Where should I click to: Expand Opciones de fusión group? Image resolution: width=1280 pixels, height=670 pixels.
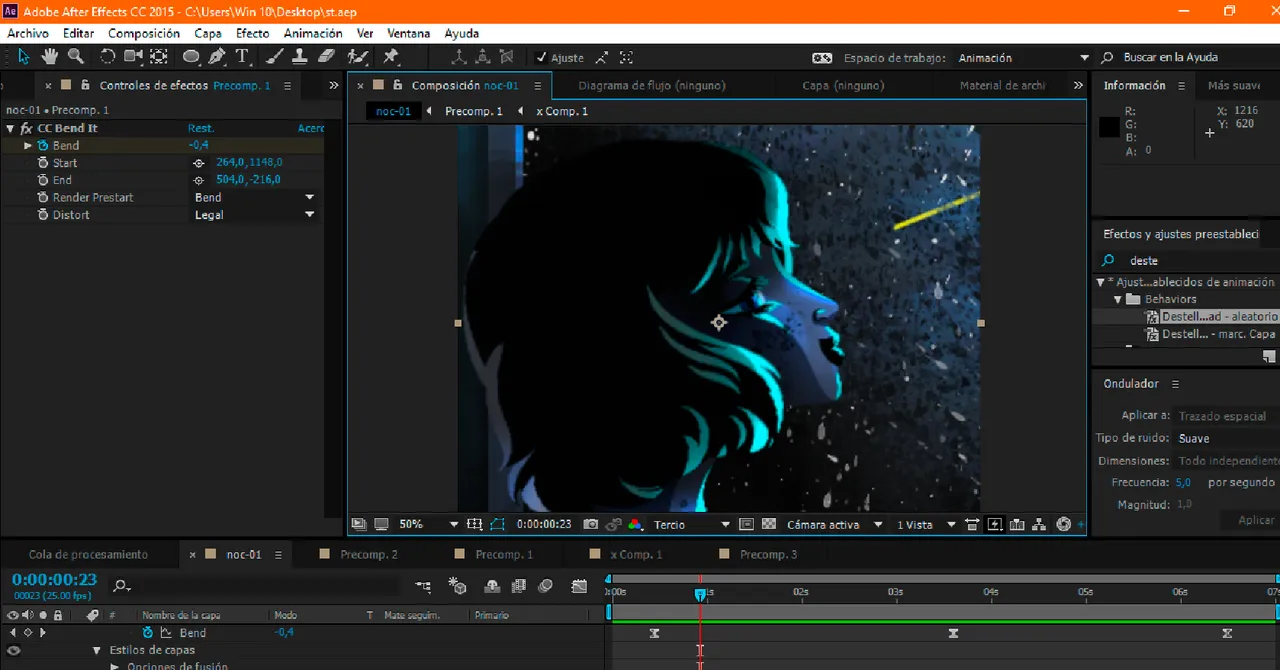click(x=114, y=667)
